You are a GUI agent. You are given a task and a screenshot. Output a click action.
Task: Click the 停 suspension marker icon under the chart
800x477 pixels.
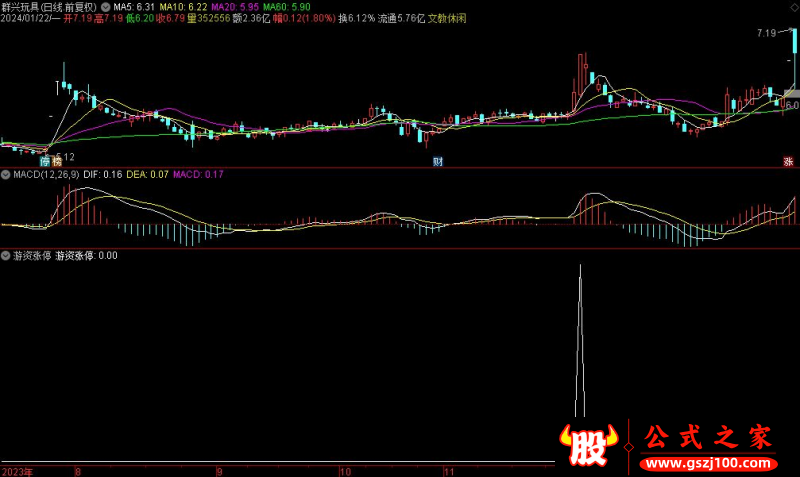[x=44, y=161]
